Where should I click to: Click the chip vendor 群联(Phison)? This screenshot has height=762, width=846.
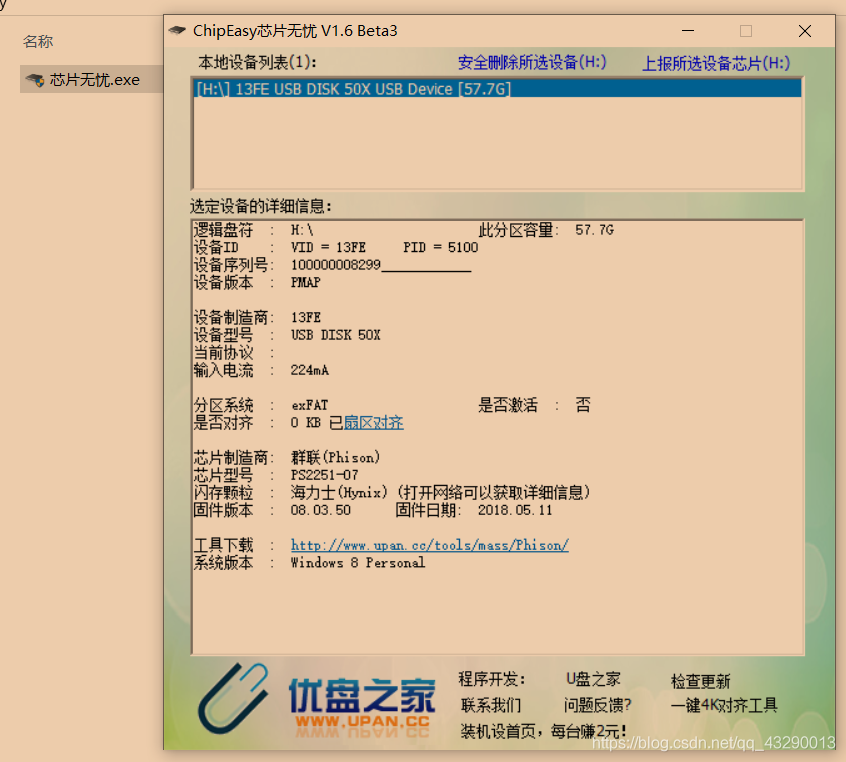336,458
